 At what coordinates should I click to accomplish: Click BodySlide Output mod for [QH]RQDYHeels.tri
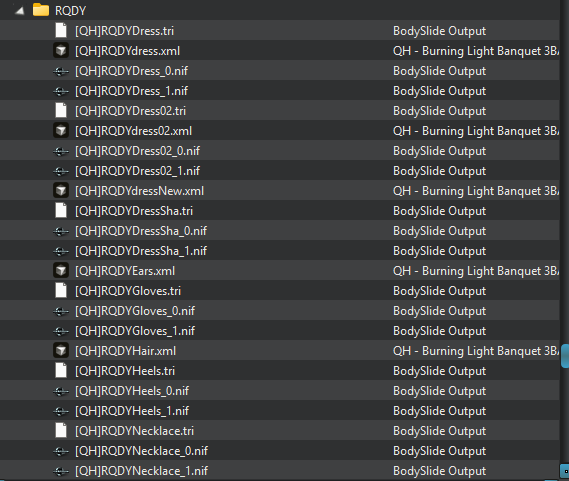tap(439, 371)
